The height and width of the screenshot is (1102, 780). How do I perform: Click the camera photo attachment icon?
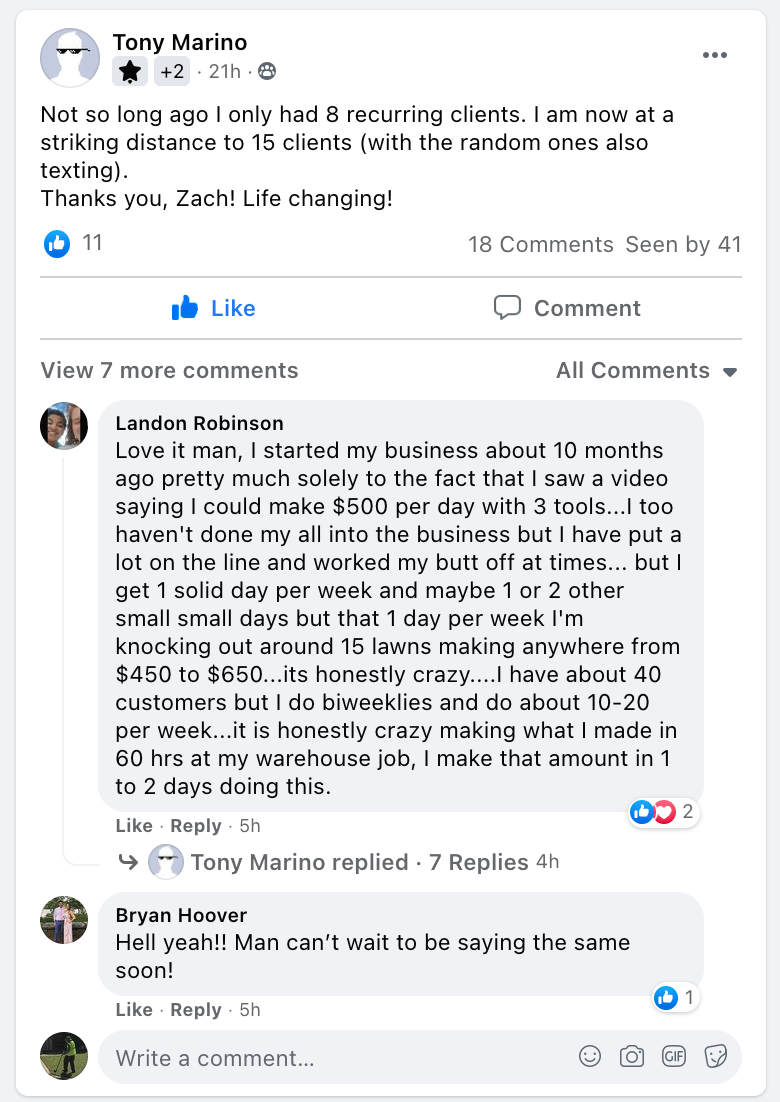pos(631,1056)
